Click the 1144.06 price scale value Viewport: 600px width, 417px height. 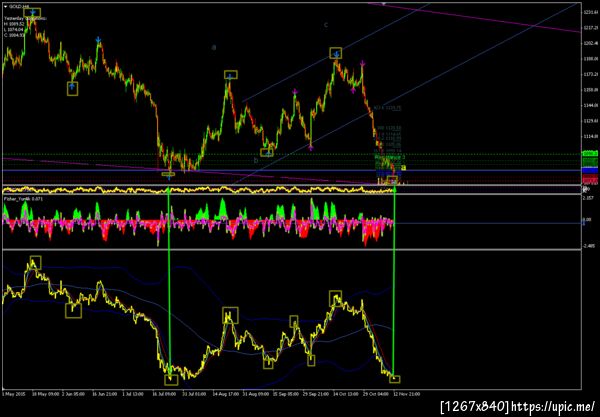point(591,105)
